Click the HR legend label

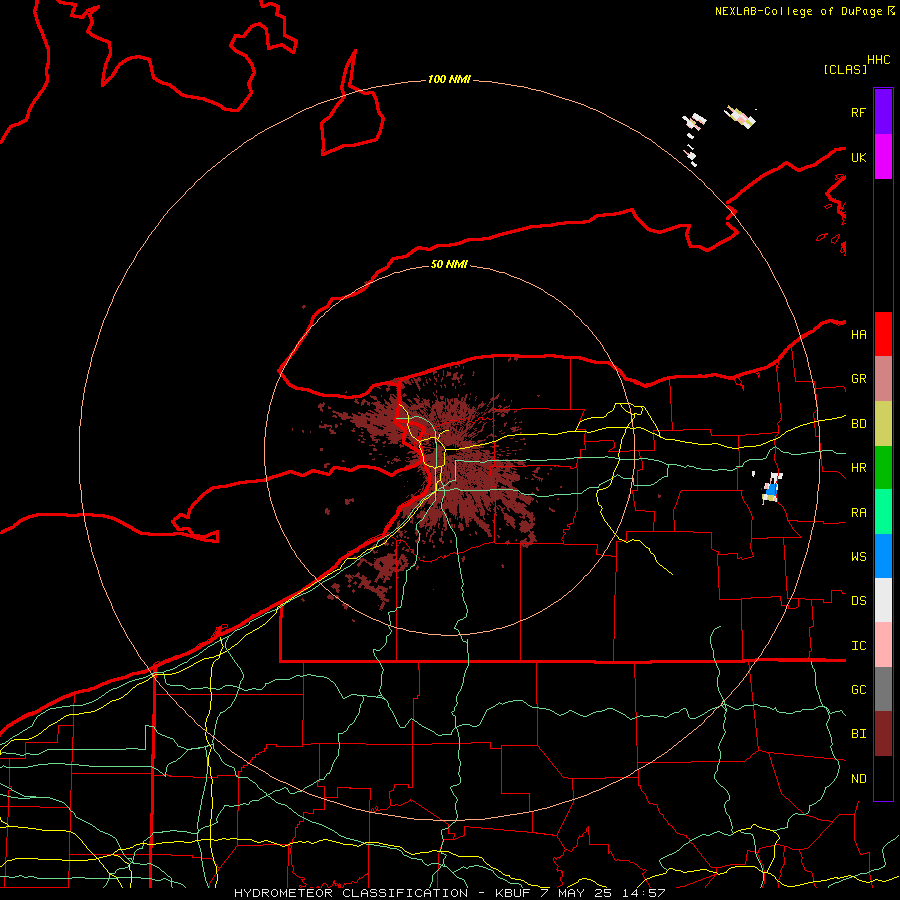pyautogui.click(x=858, y=468)
